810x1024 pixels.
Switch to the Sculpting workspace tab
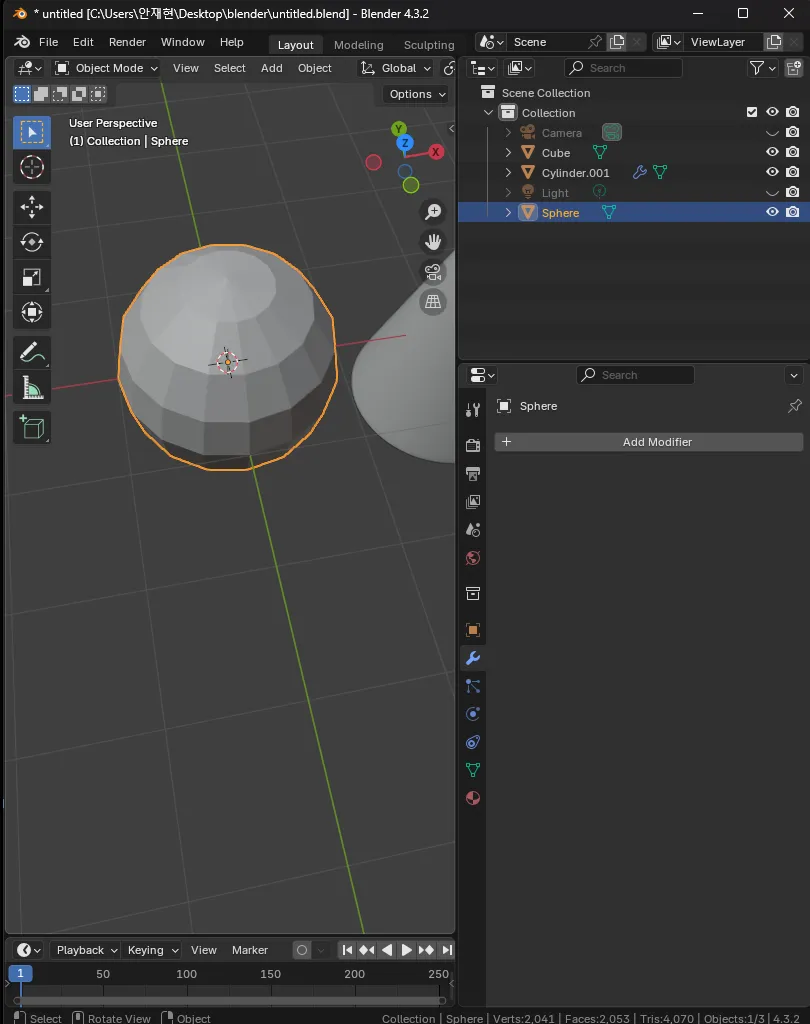click(x=429, y=45)
